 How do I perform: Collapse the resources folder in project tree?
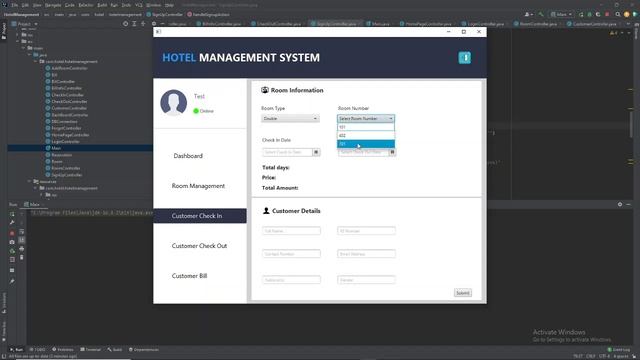tap(29, 181)
